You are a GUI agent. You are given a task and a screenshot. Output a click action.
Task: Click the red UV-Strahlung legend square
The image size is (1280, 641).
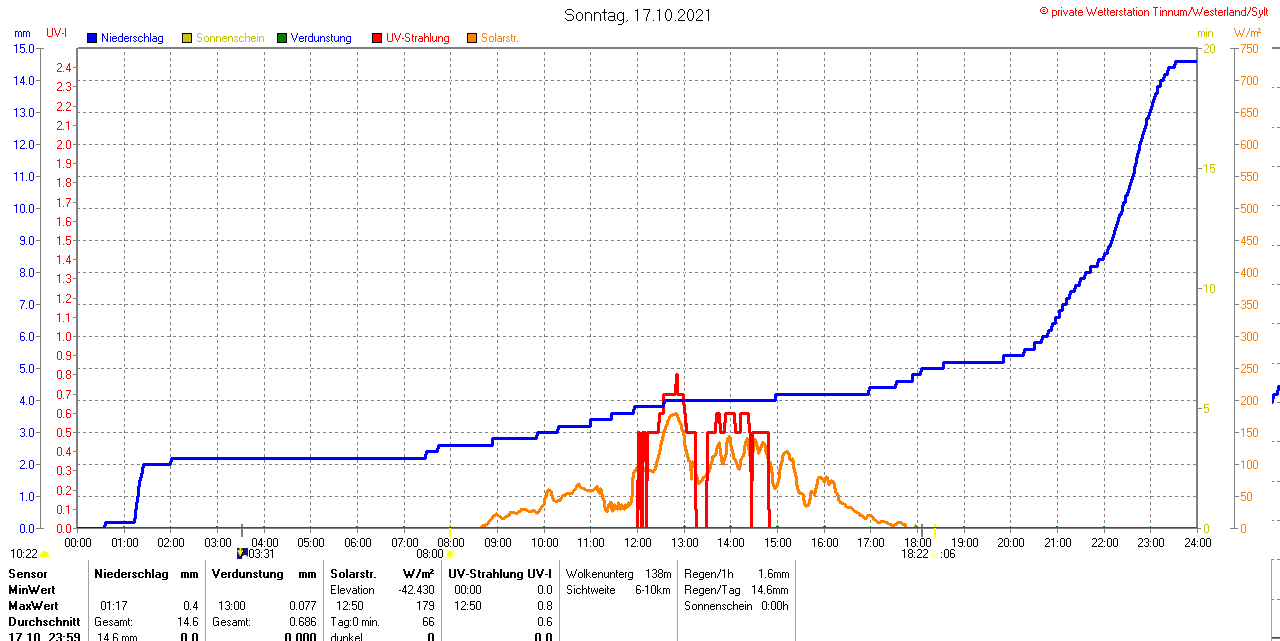(x=377, y=38)
